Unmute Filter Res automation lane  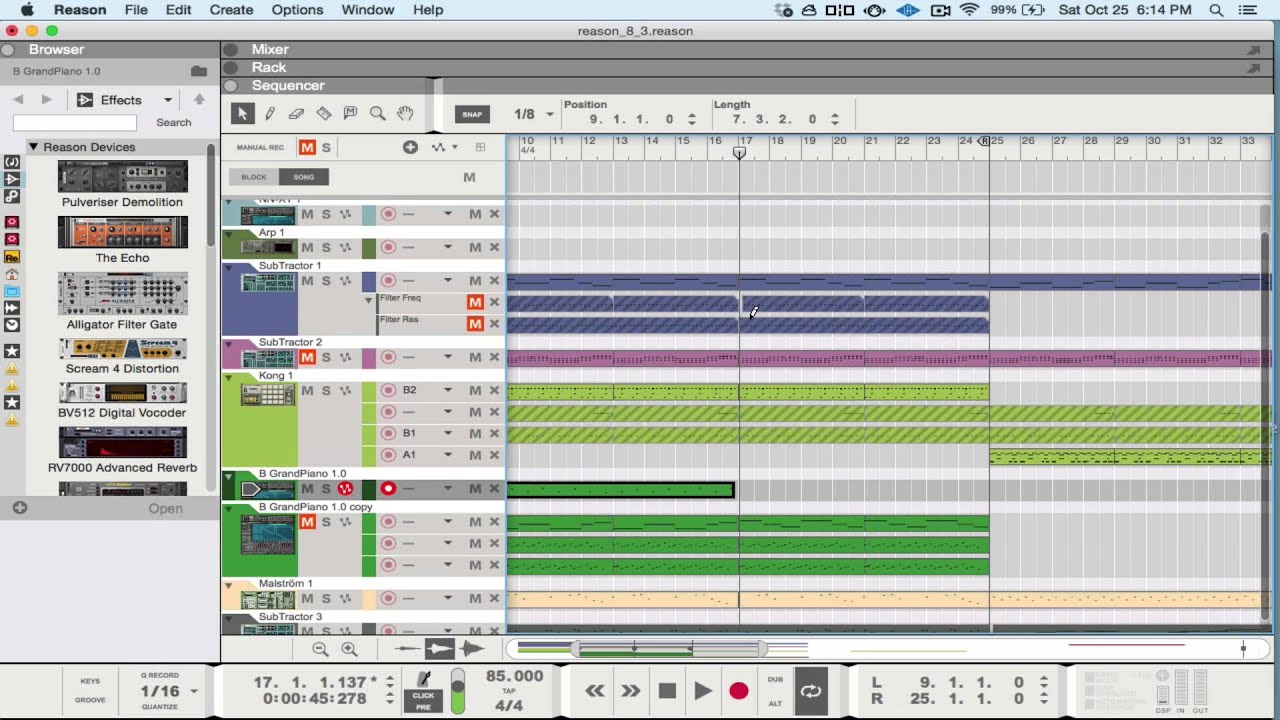click(475, 324)
